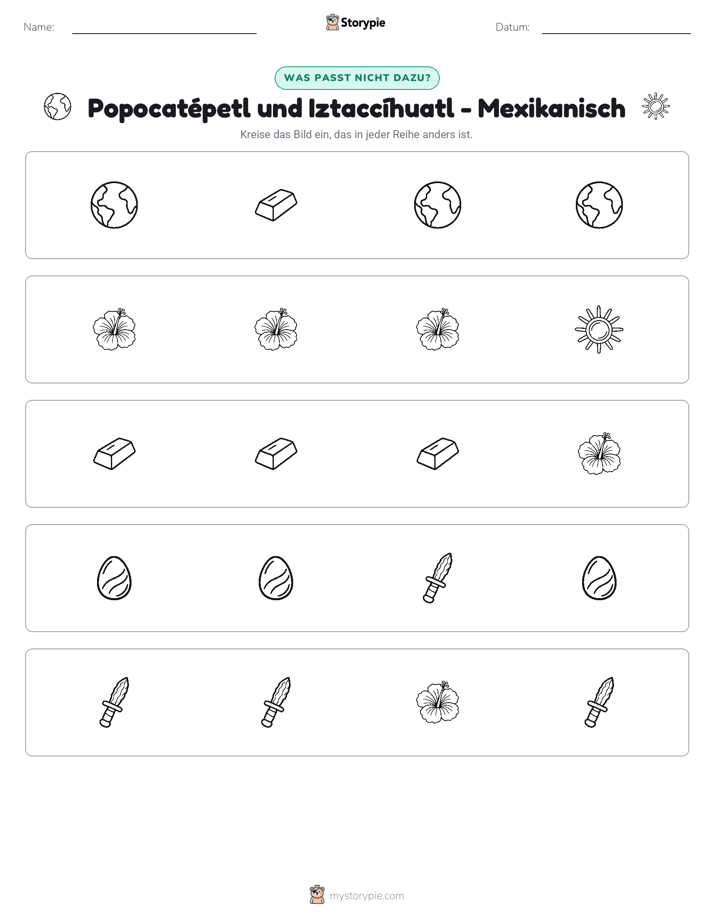
Task: Click the Name line field
Action: [164, 27]
